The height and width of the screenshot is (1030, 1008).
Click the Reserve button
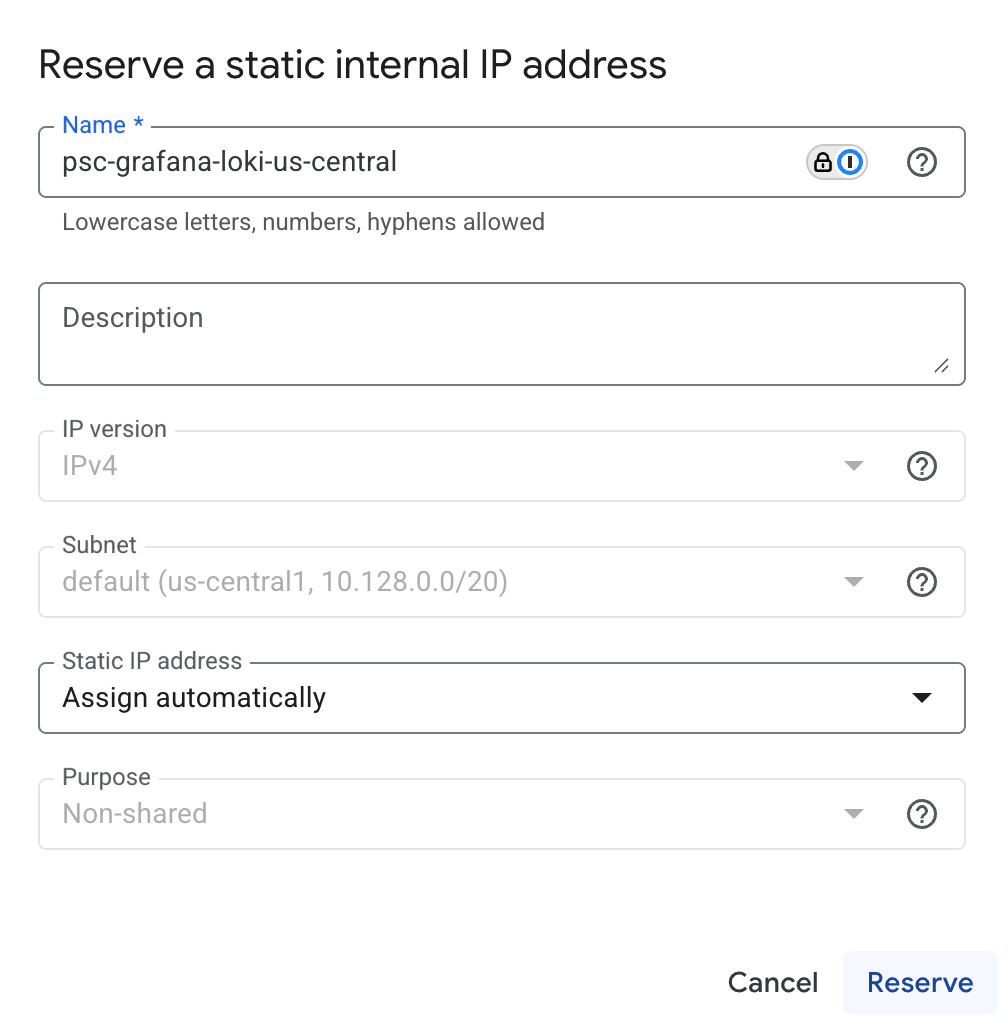(919, 982)
